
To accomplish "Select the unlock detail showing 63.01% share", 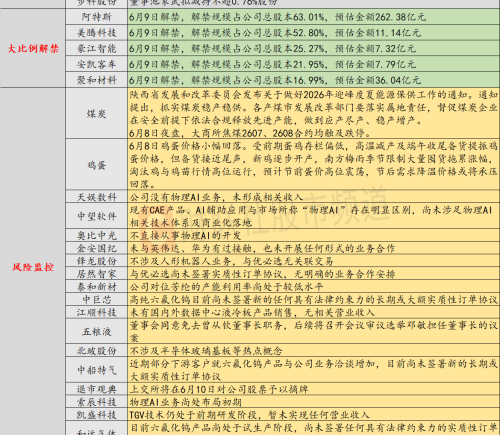I will pyautogui.click(x=313, y=17).
